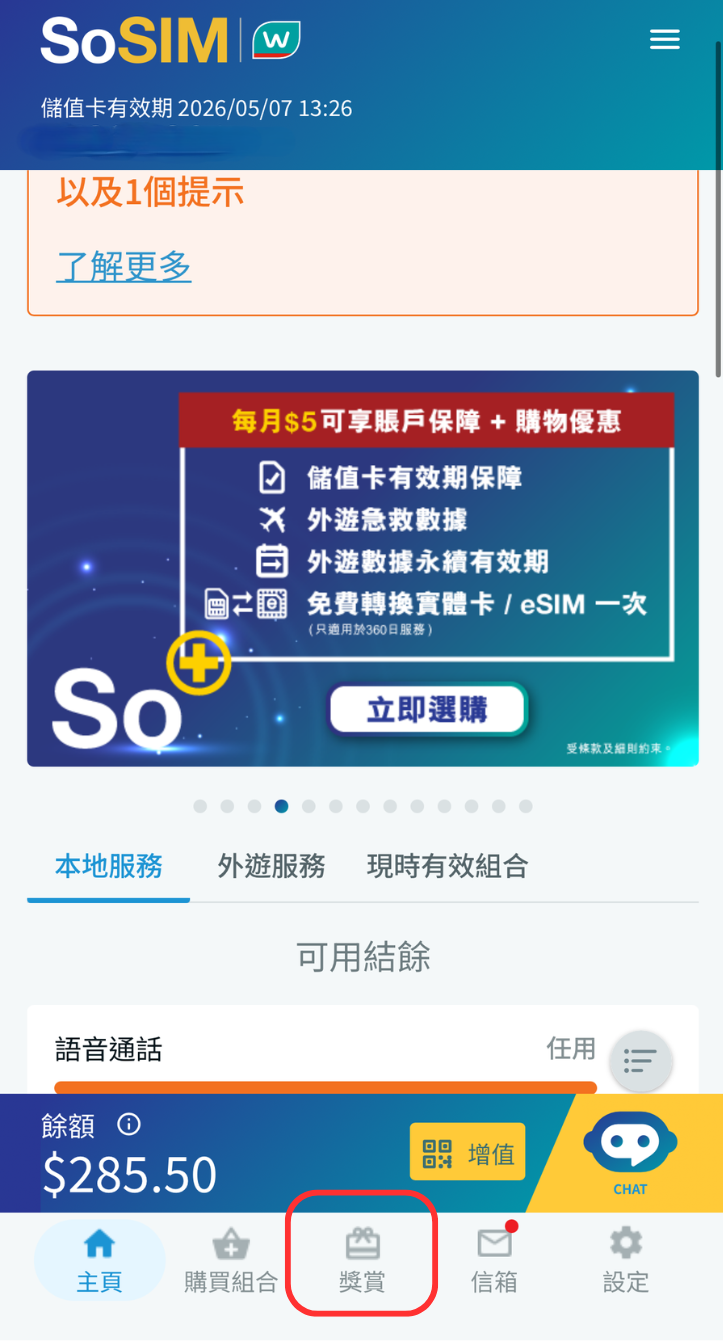Open 設定 gear settings
Image resolution: width=723 pixels, height=1341 pixels.
pyautogui.click(x=626, y=1260)
